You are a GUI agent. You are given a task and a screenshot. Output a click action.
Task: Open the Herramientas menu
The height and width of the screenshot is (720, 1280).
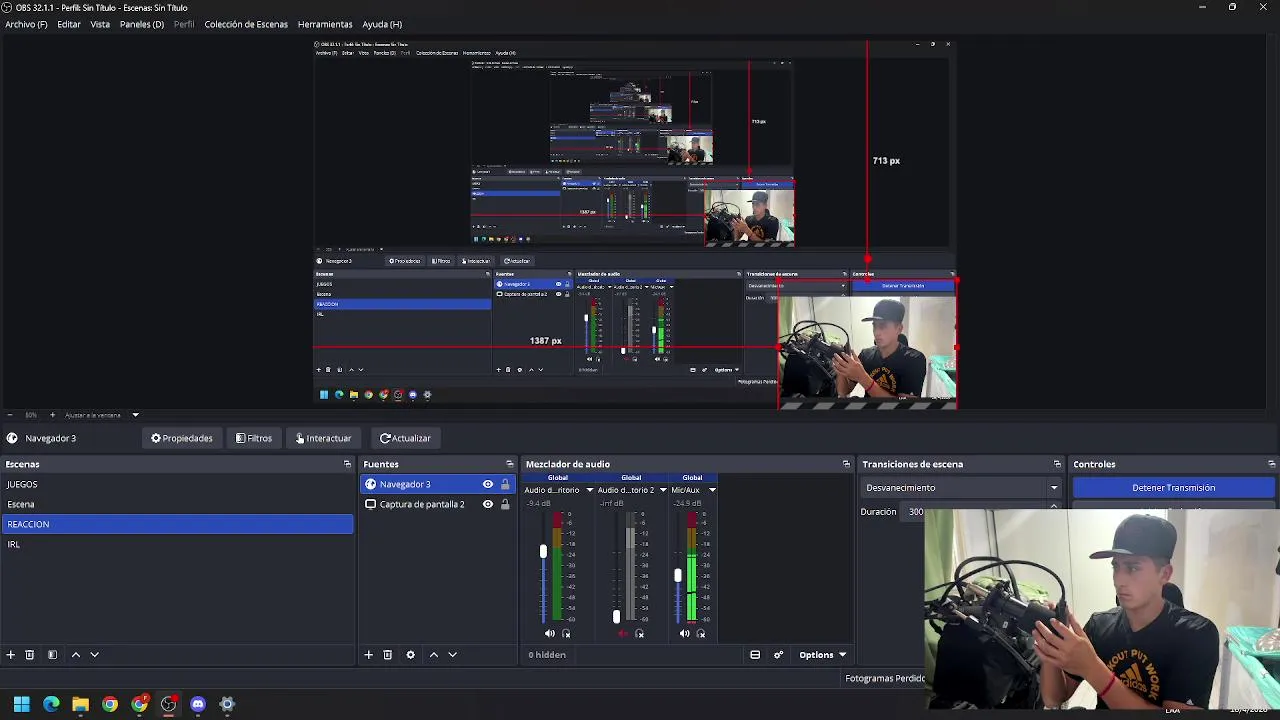click(x=325, y=24)
